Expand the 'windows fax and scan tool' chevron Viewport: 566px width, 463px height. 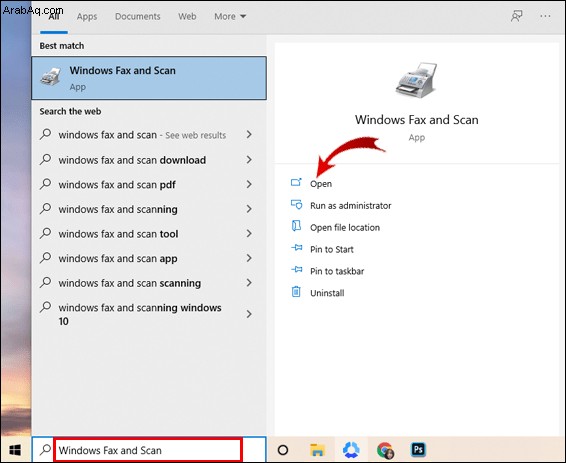249,233
